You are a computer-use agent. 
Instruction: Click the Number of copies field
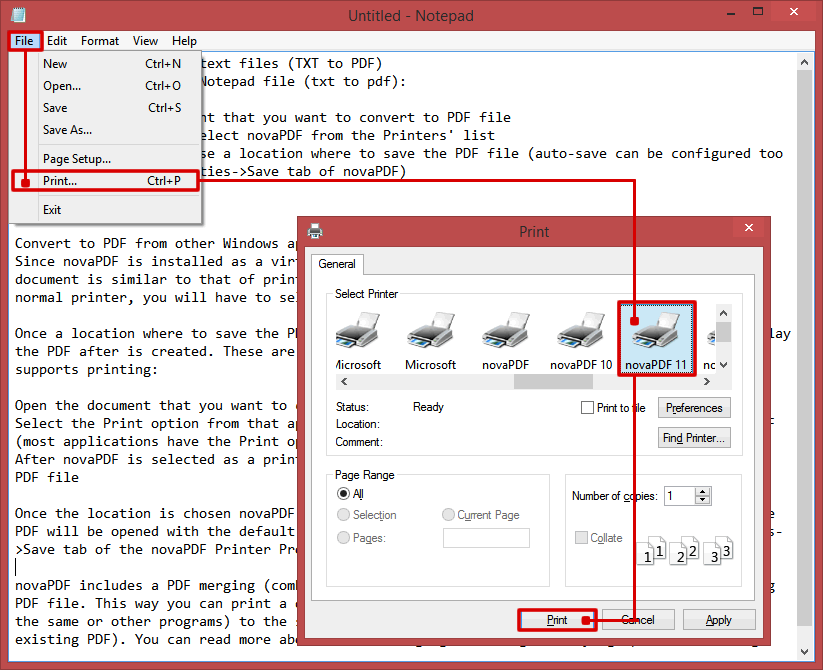click(680, 496)
